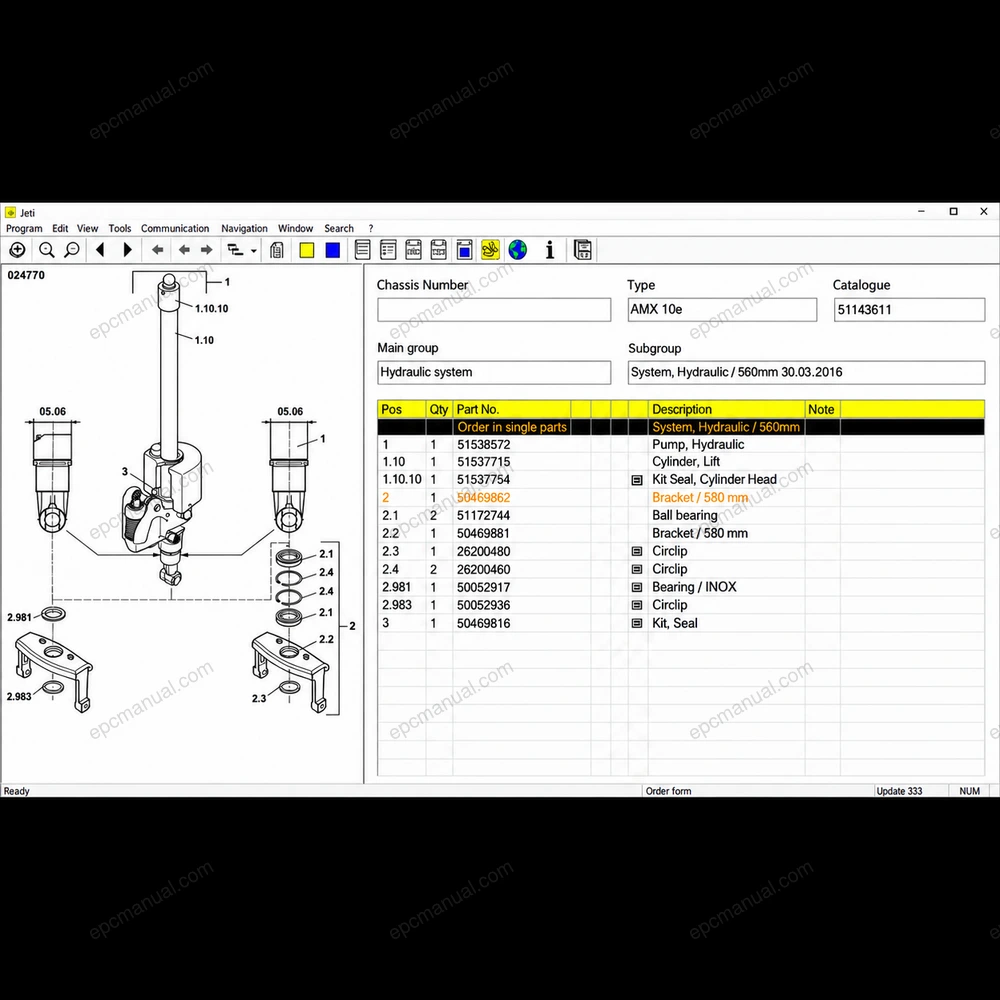Image resolution: width=1000 pixels, height=1000 pixels.
Task: Click the Type field showing AMX 10e
Action: click(x=722, y=310)
